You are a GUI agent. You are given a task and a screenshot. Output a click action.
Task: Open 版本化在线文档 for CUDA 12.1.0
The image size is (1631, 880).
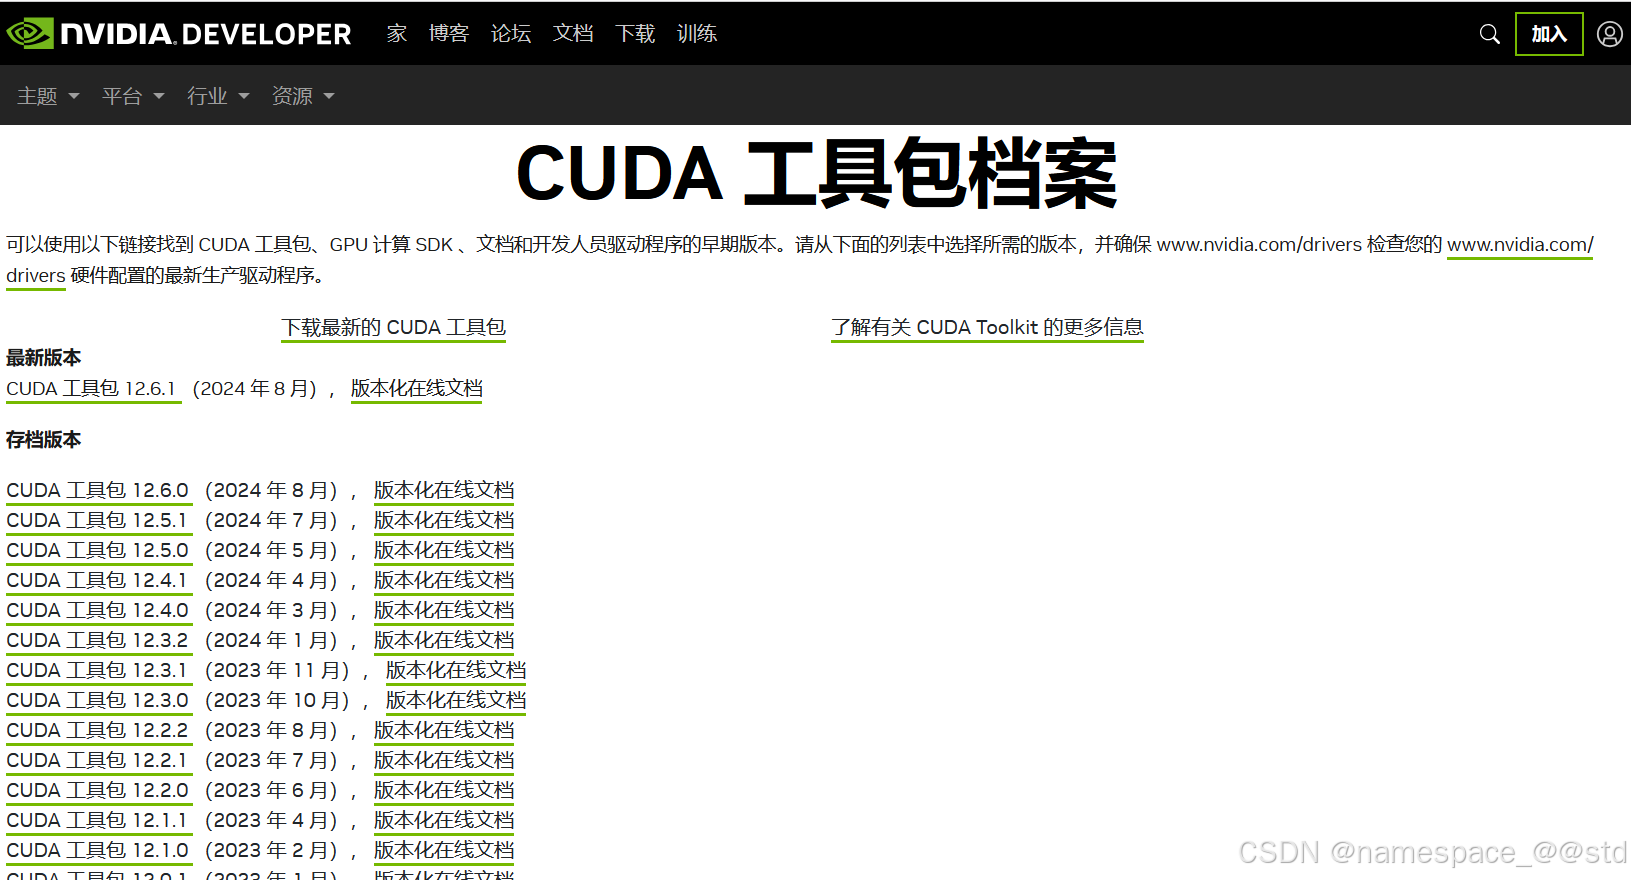pos(444,851)
